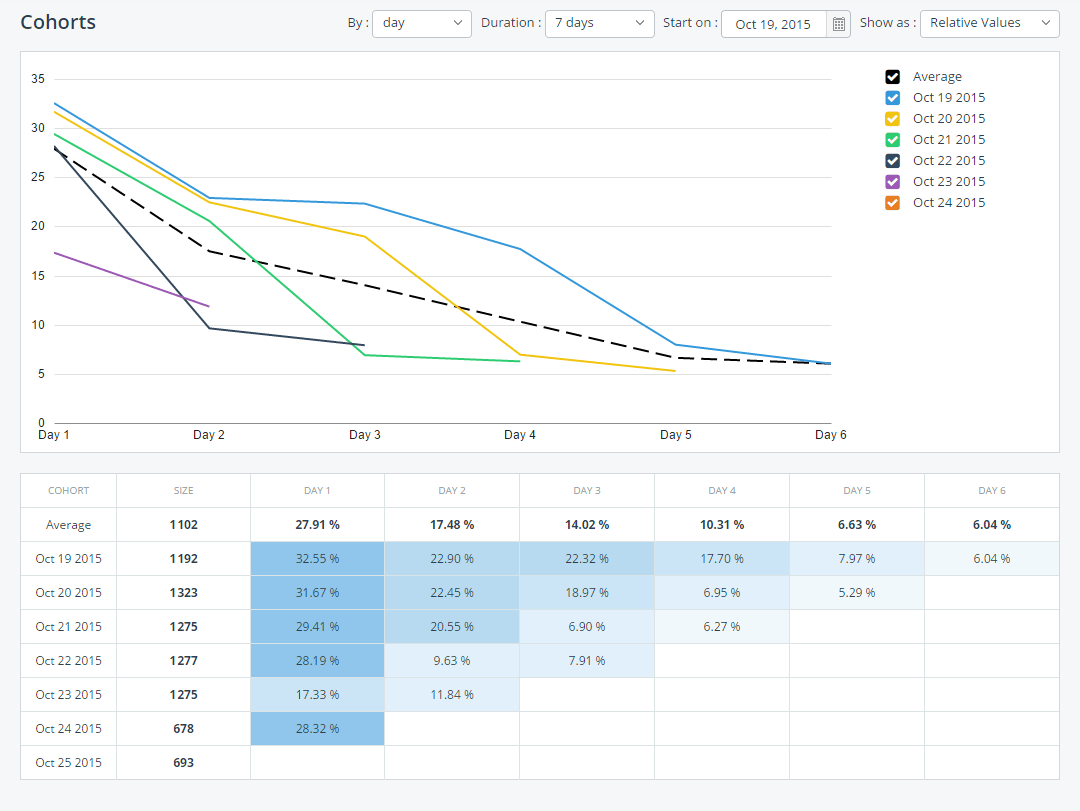Open the 'Show as' Relative Values dropdown

tap(989, 23)
